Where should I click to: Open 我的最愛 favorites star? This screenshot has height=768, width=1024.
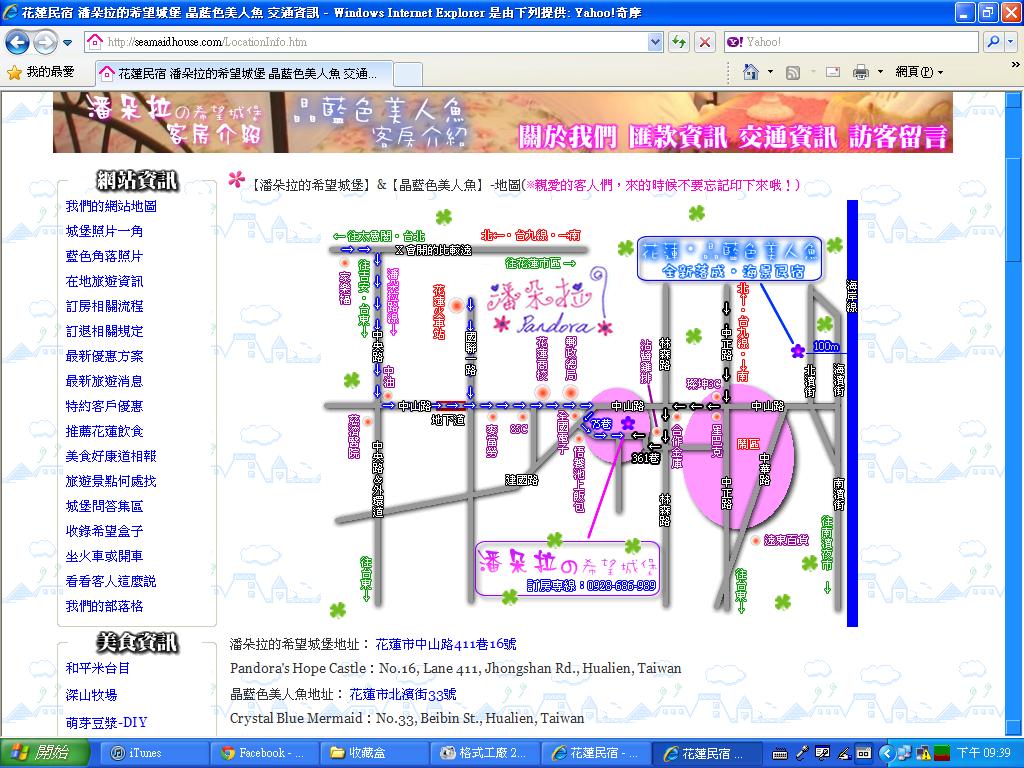coord(14,72)
